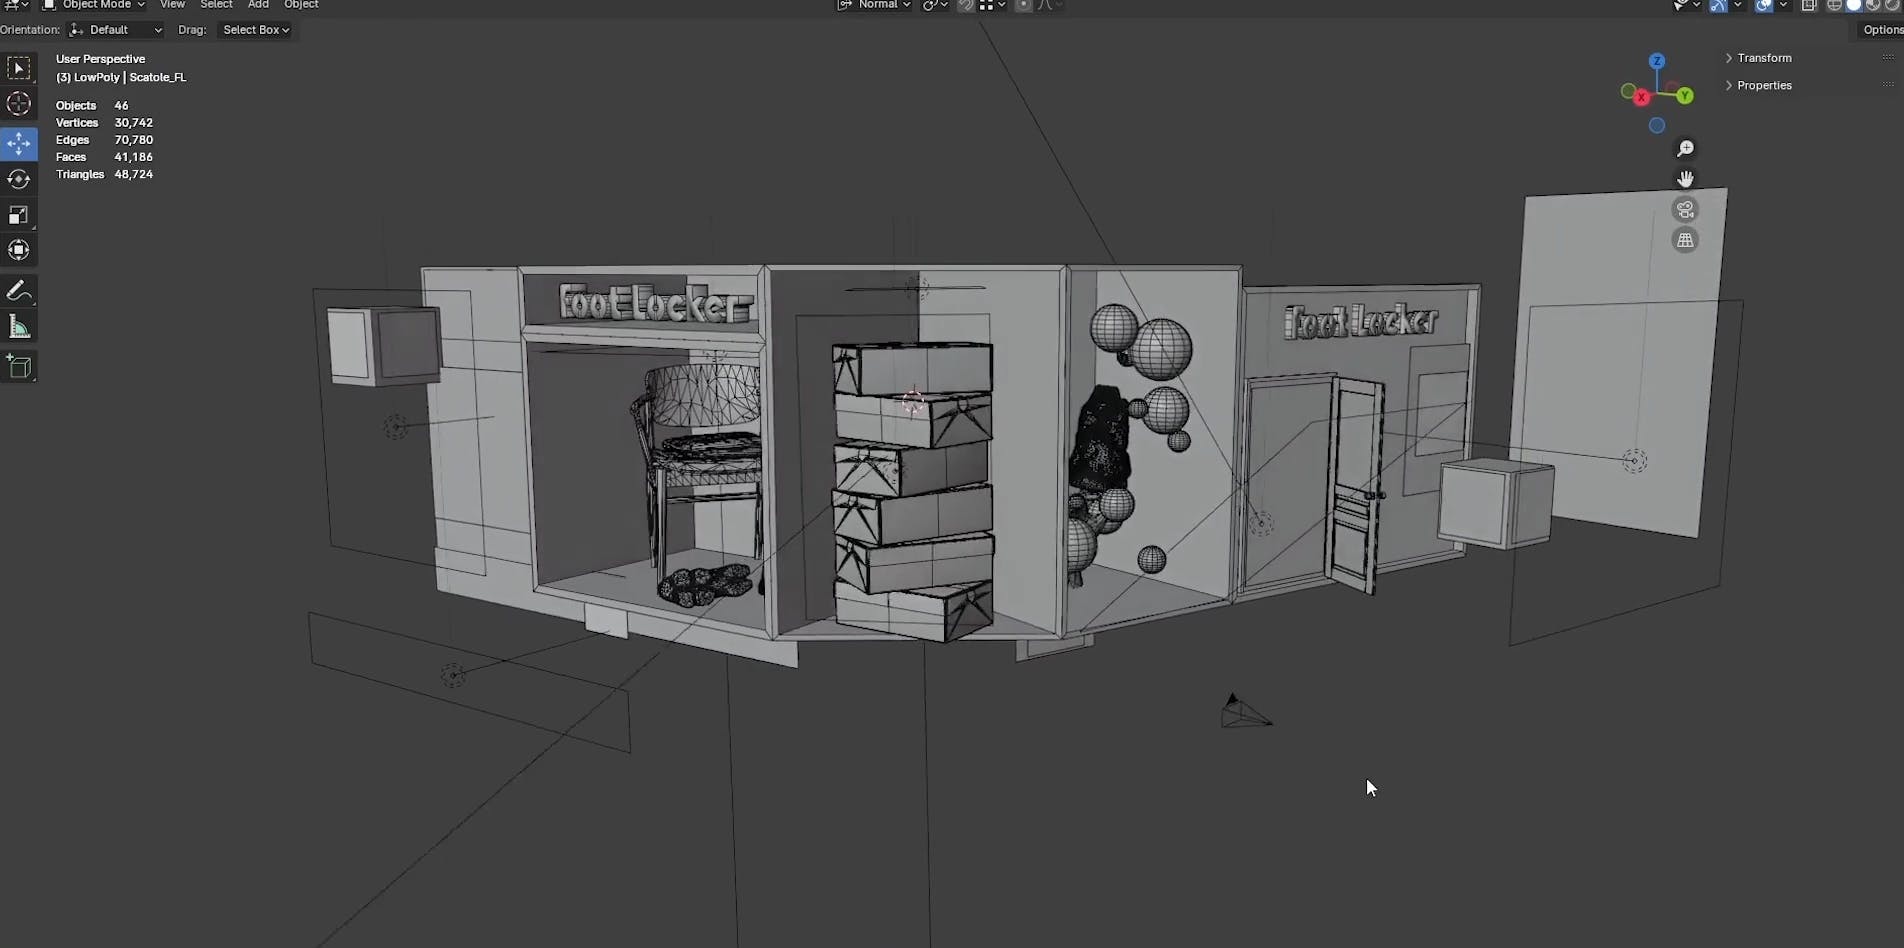Click the User Perspective label
Screen dimensions: 1904x948
pyautogui.click(x=100, y=59)
